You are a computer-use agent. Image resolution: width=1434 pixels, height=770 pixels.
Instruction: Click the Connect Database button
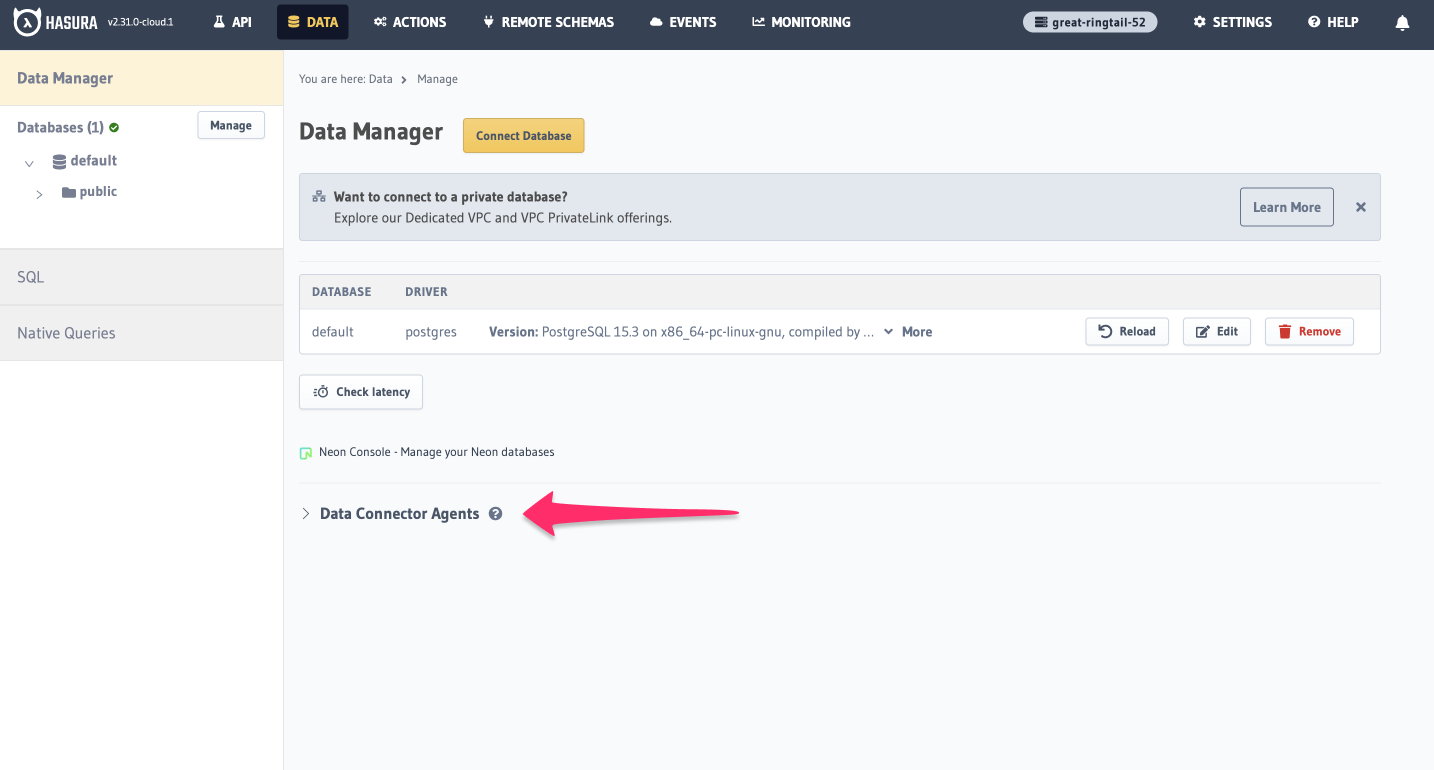coord(523,135)
